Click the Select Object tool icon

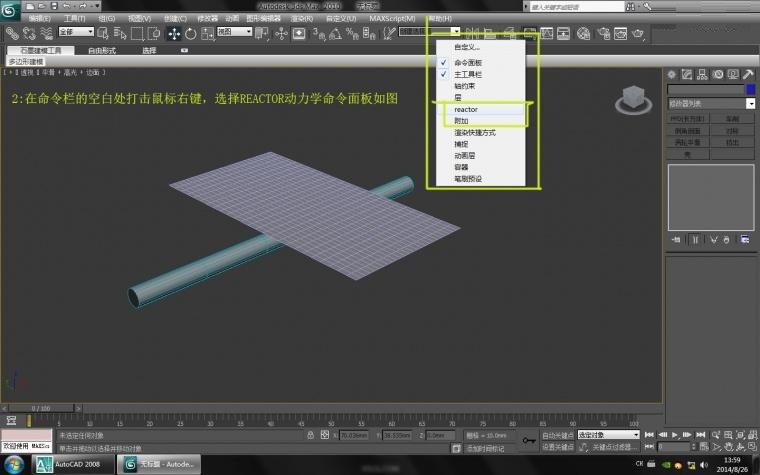coord(103,33)
